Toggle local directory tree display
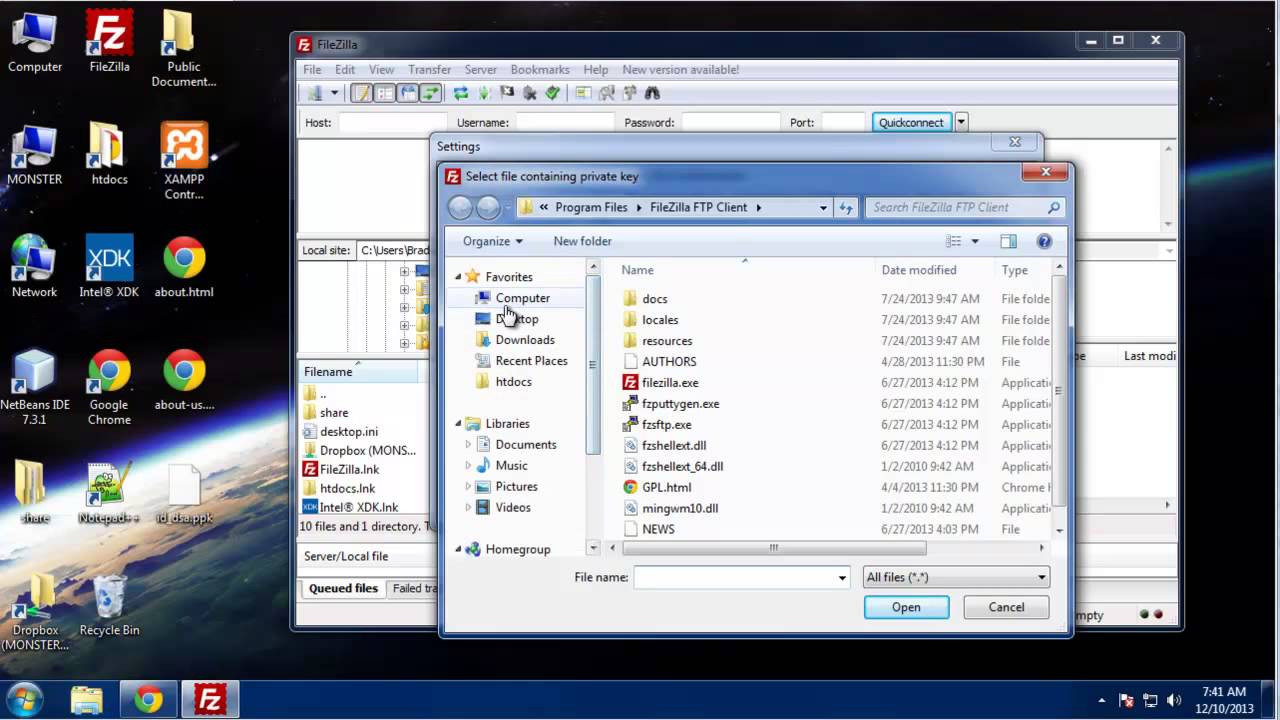The height and width of the screenshot is (720, 1280). tap(385, 93)
